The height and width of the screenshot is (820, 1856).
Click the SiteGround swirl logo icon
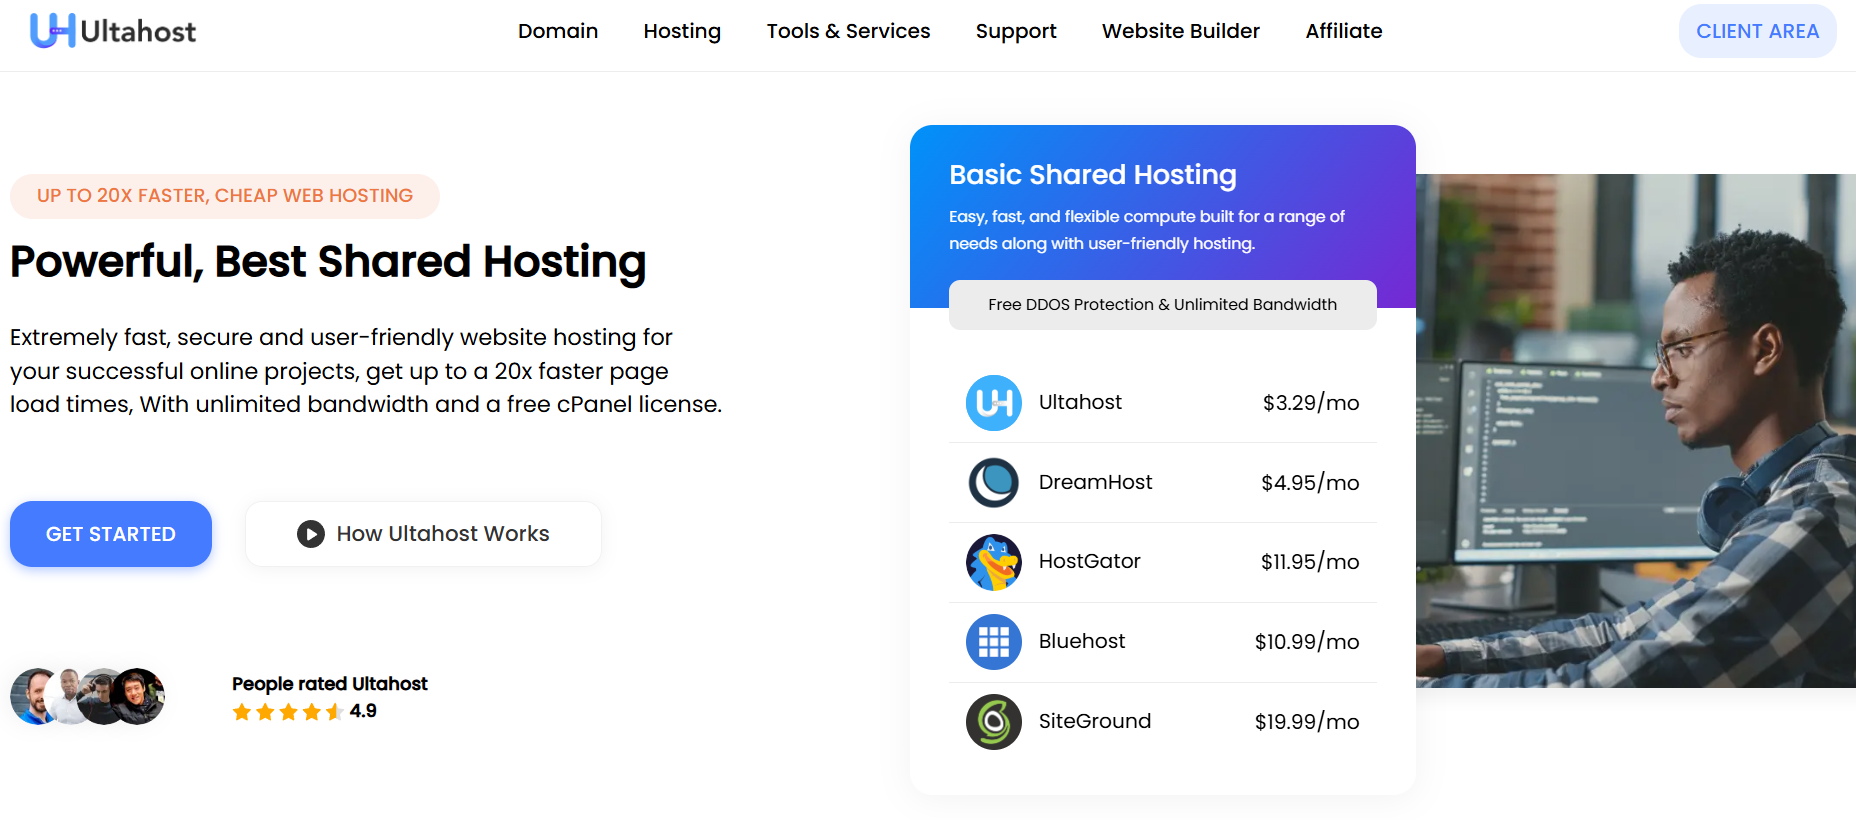click(994, 722)
